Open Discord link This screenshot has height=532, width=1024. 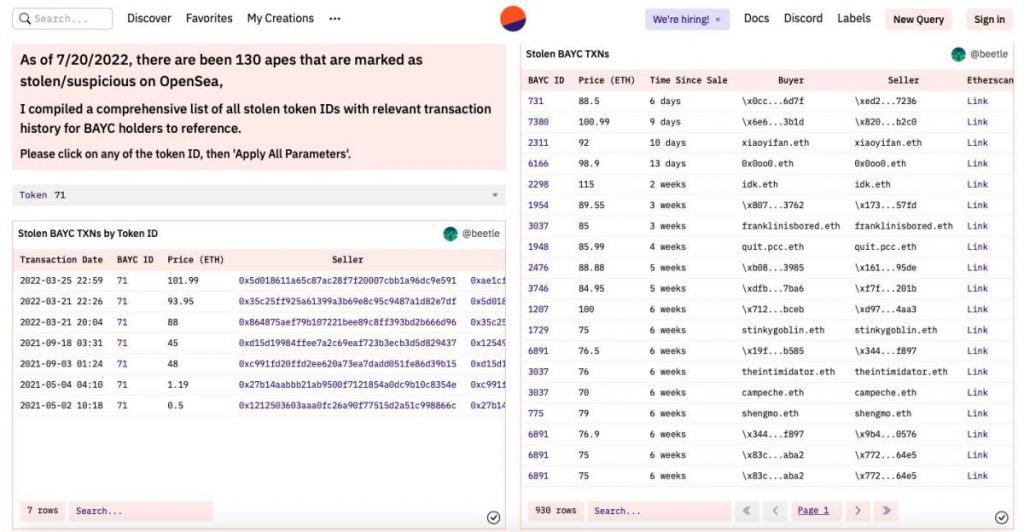[x=803, y=18]
